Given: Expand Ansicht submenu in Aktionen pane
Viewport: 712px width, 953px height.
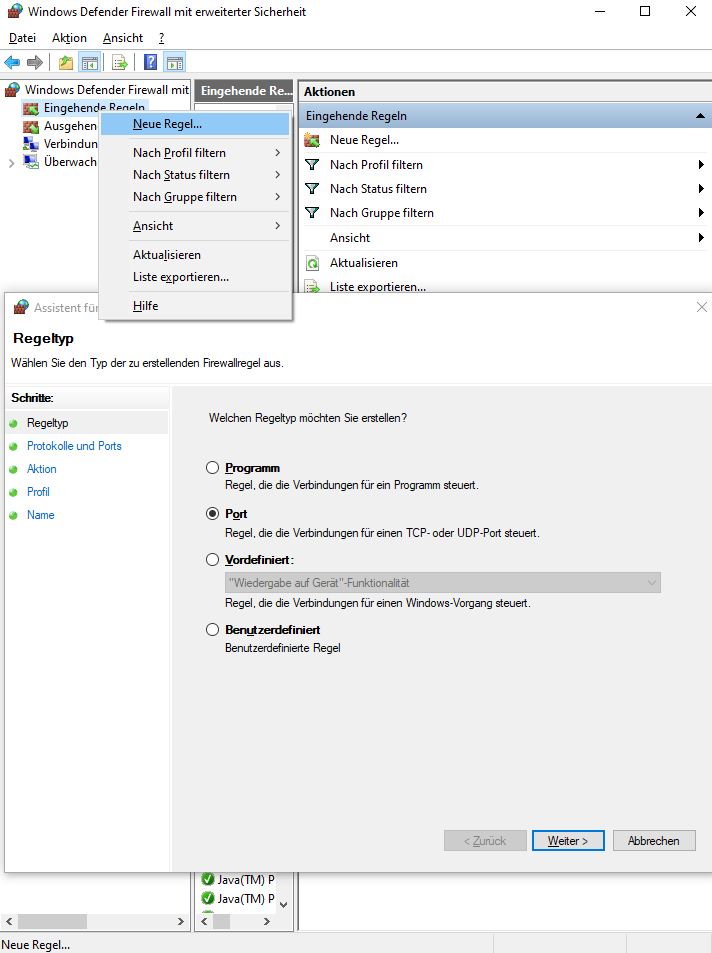Looking at the screenshot, I should pyautogui.click(x=701, y=238).
